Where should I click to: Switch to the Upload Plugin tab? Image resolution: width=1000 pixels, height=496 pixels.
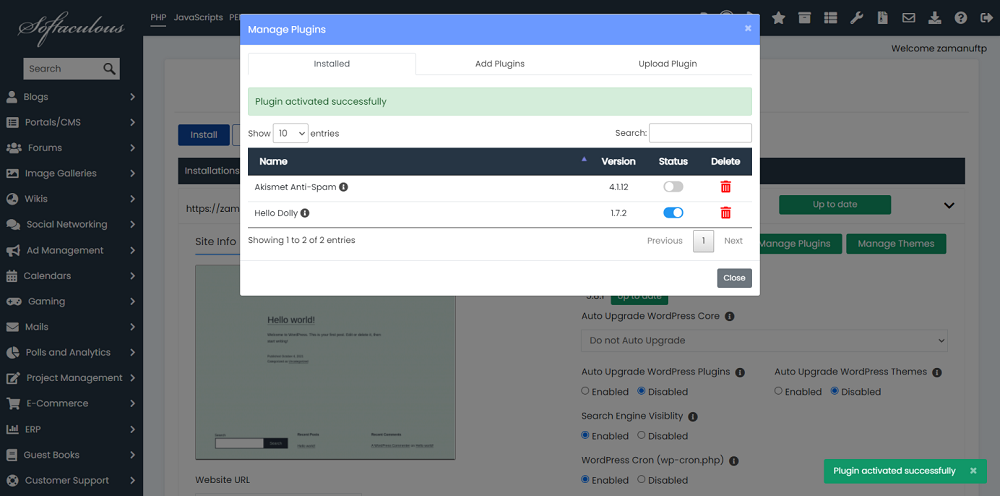[x=668, y=64]
